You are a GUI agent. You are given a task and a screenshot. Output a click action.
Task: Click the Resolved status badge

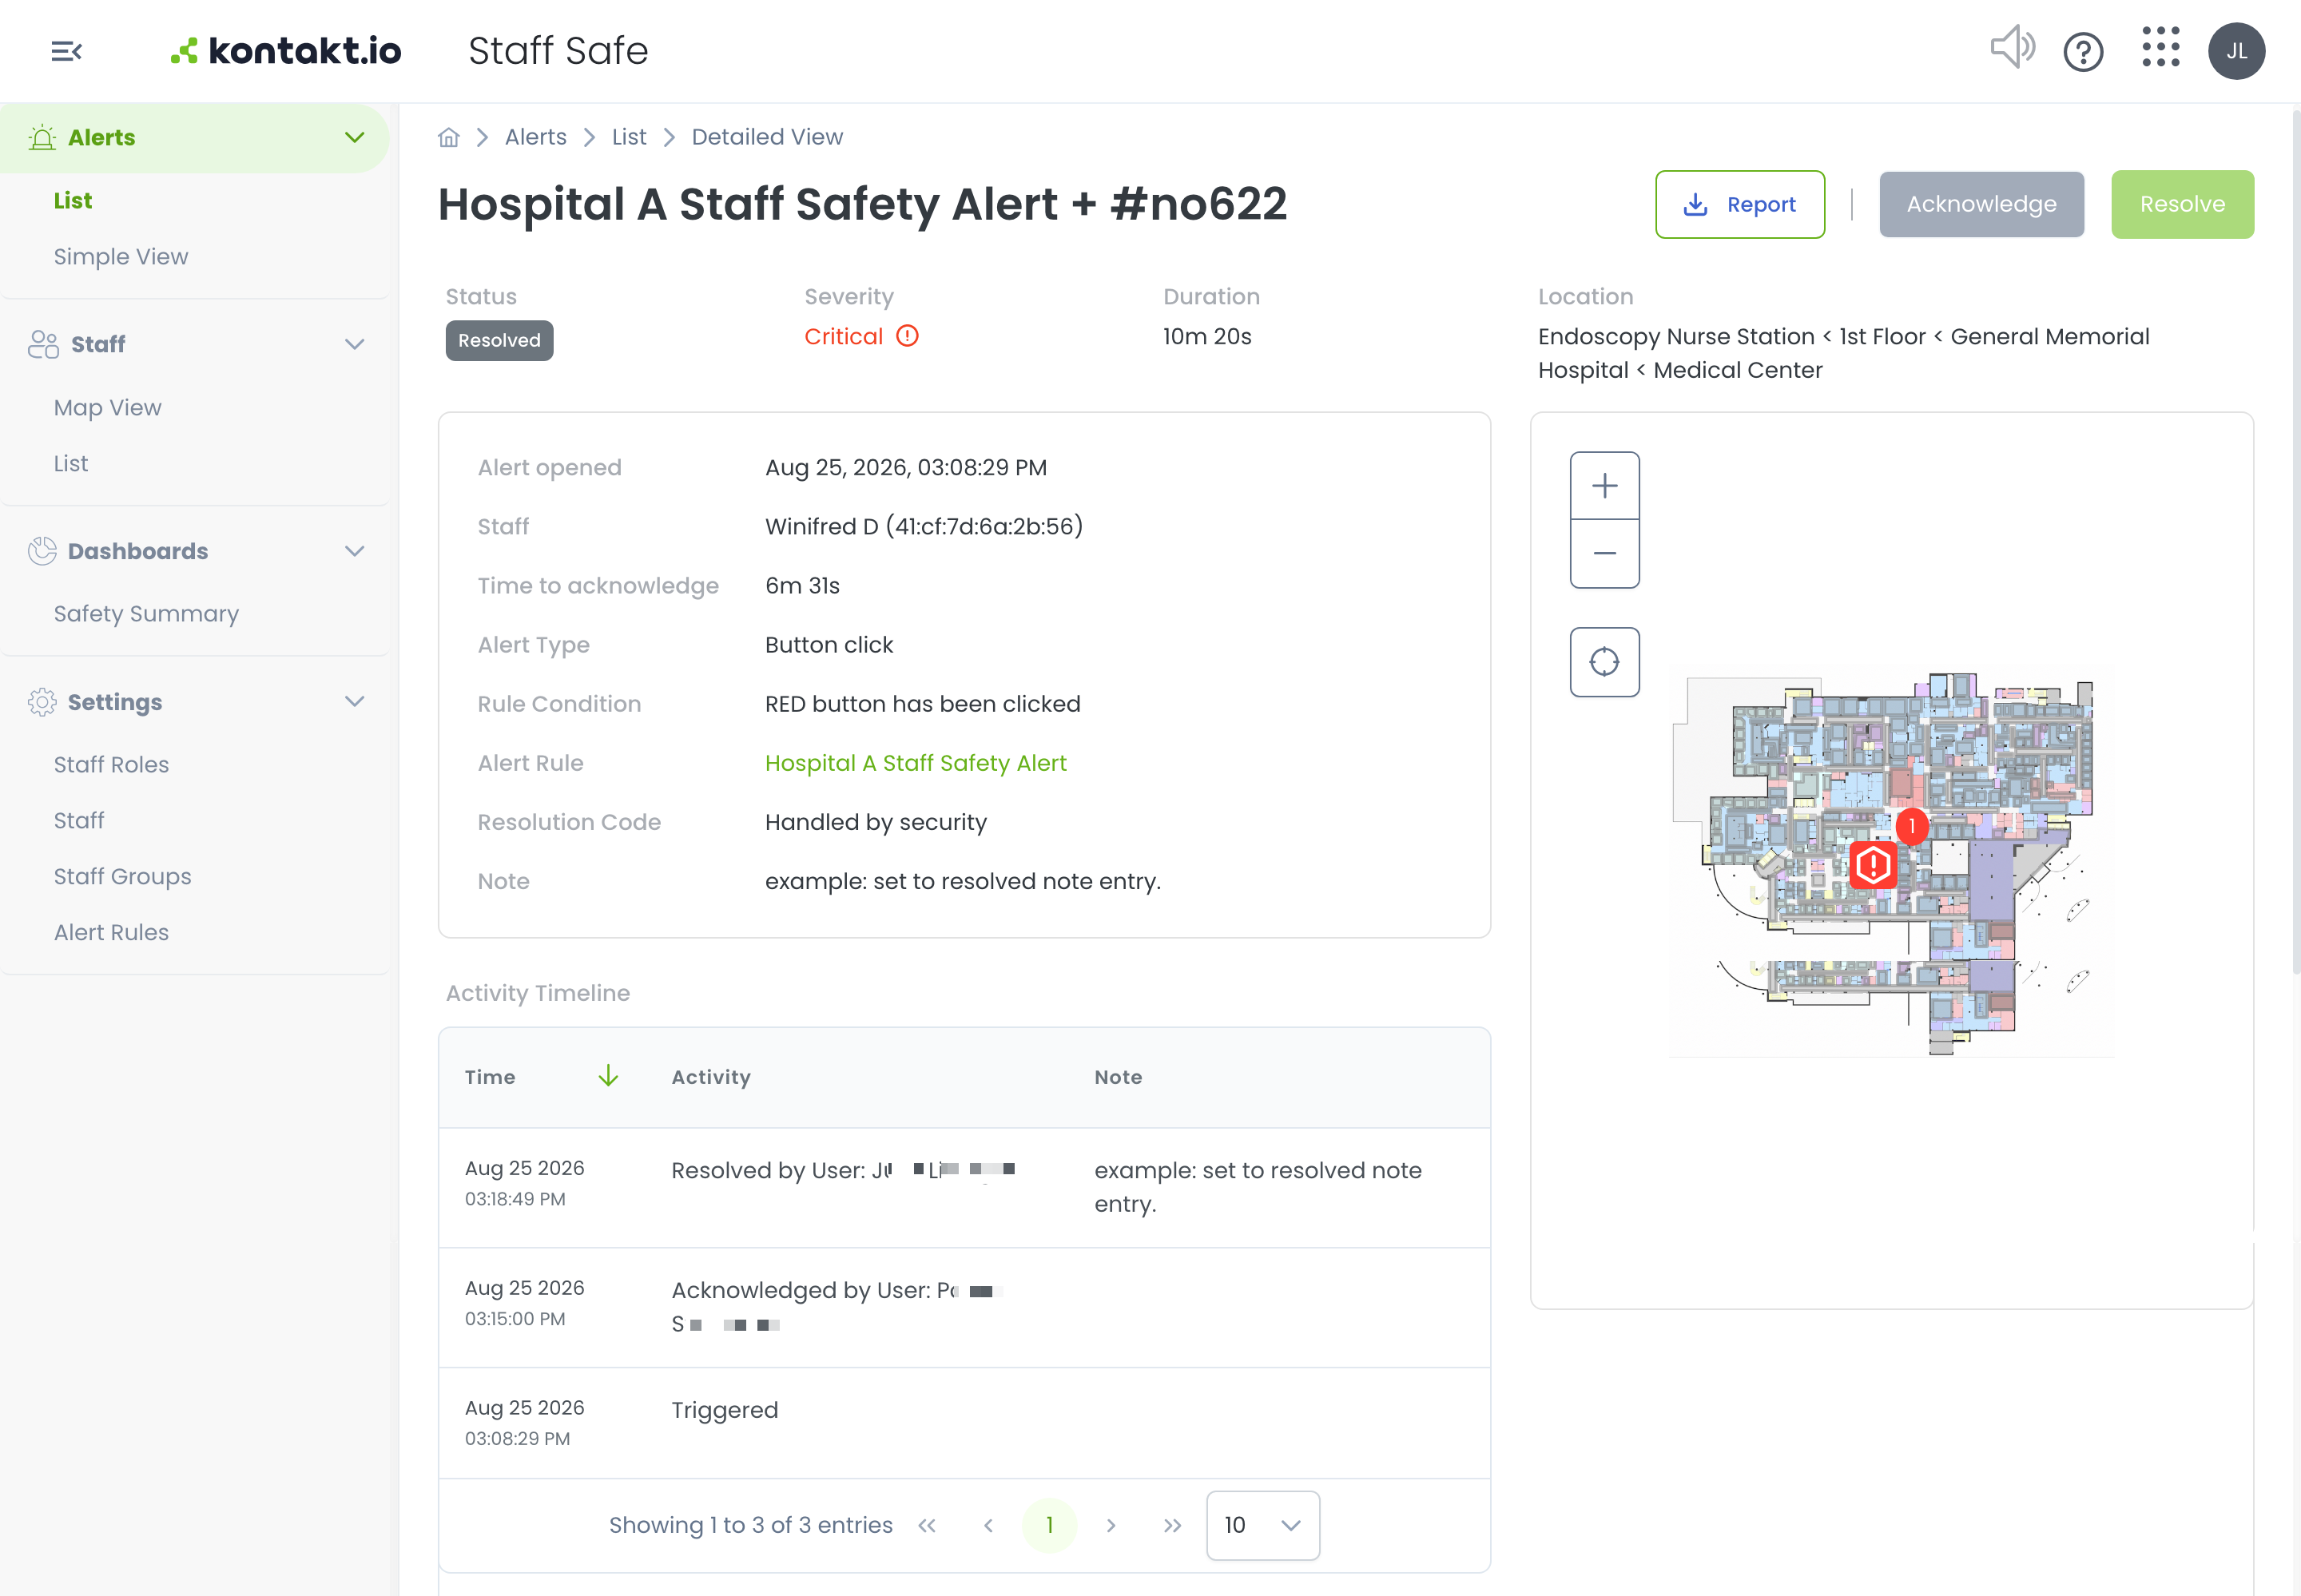[x=499, y=340]
